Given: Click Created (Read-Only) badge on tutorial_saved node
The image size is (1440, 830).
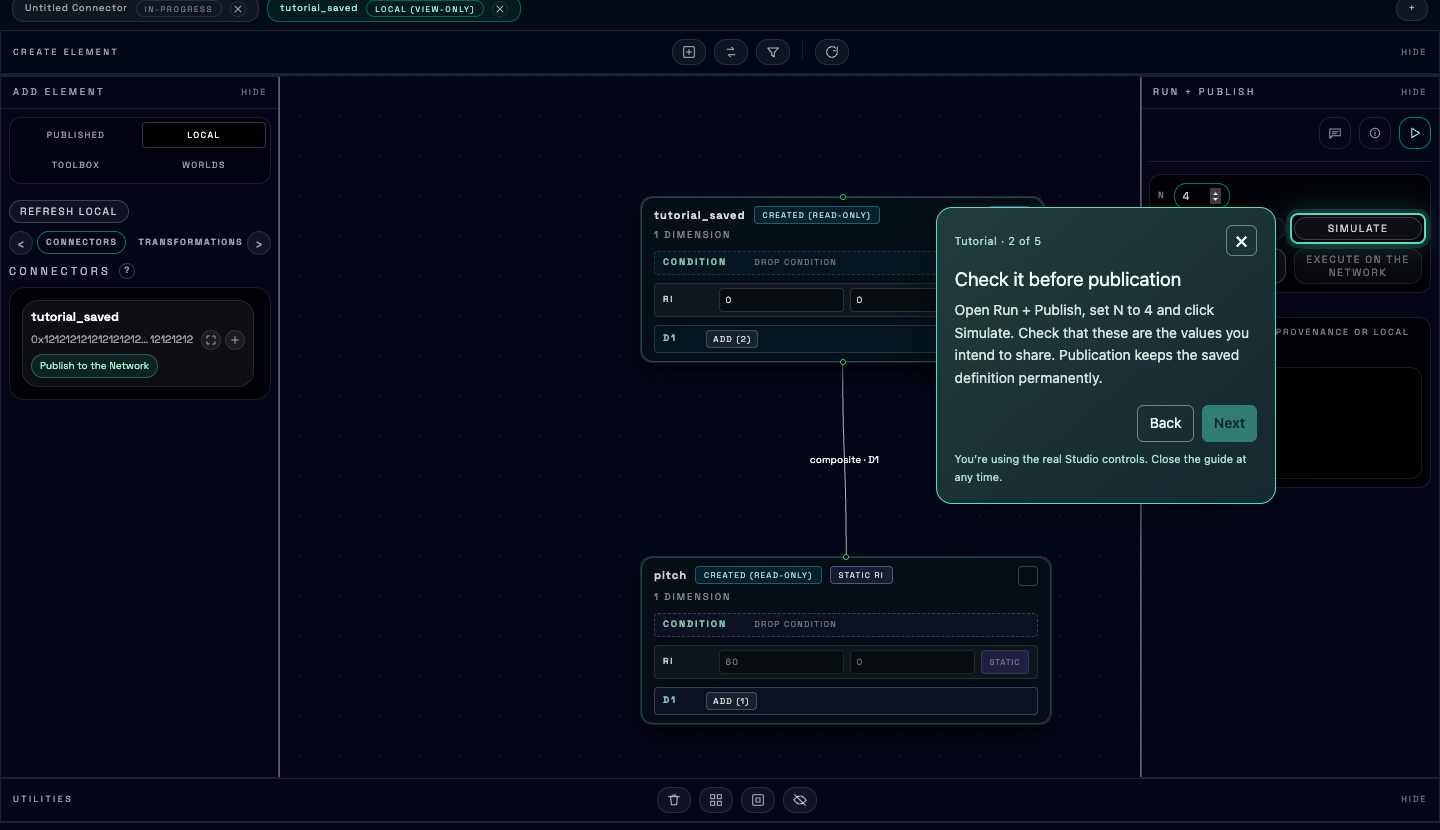Looking at the screenshot, I should tap(817, 215).
